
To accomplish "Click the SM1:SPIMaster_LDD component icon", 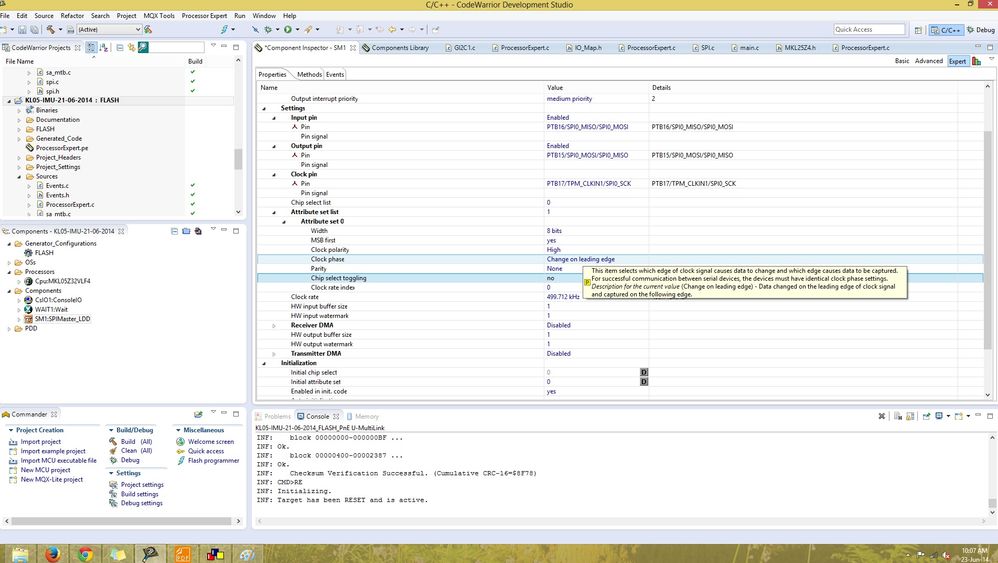I will (28, 319).
